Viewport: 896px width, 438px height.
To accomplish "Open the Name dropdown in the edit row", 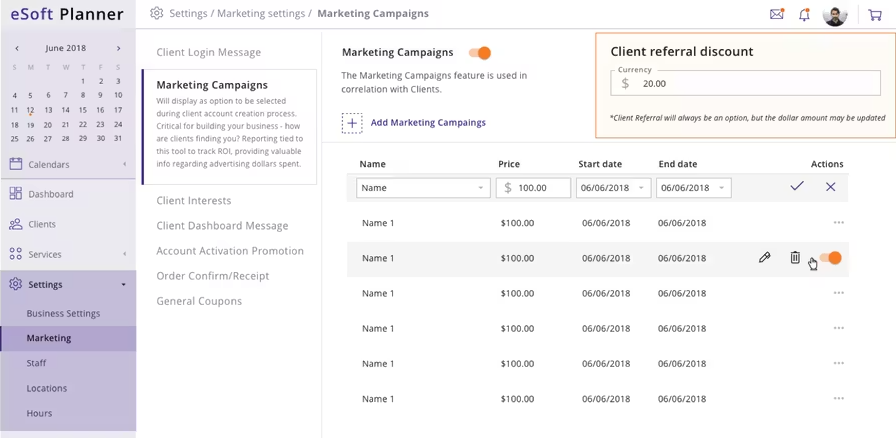I will [x=423, y=188].
